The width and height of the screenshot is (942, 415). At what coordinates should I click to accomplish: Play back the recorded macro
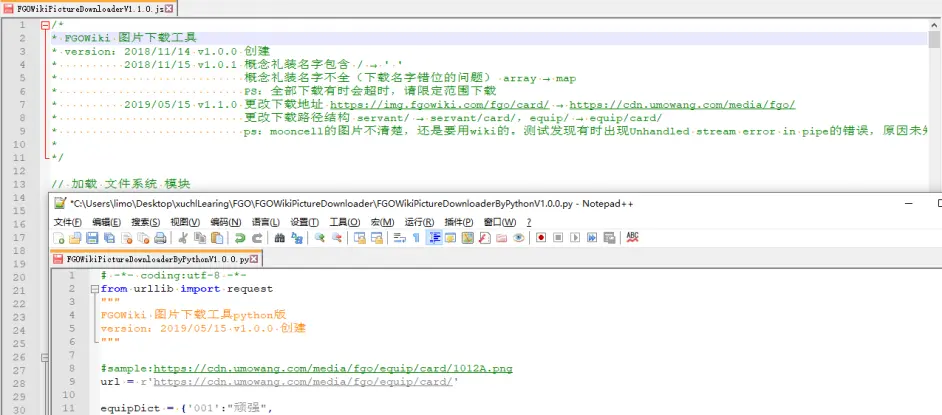pos(576,238)
